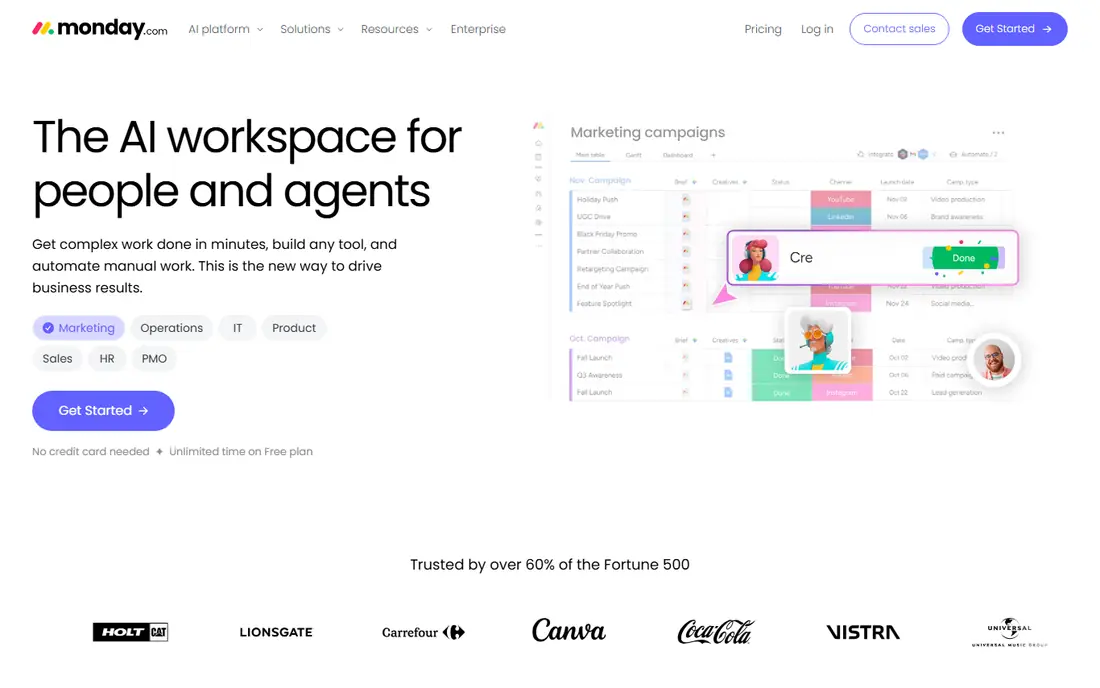Click the Coca-Cola logo
Viewport: 1100px width, 688px height.
click(715, 631)
